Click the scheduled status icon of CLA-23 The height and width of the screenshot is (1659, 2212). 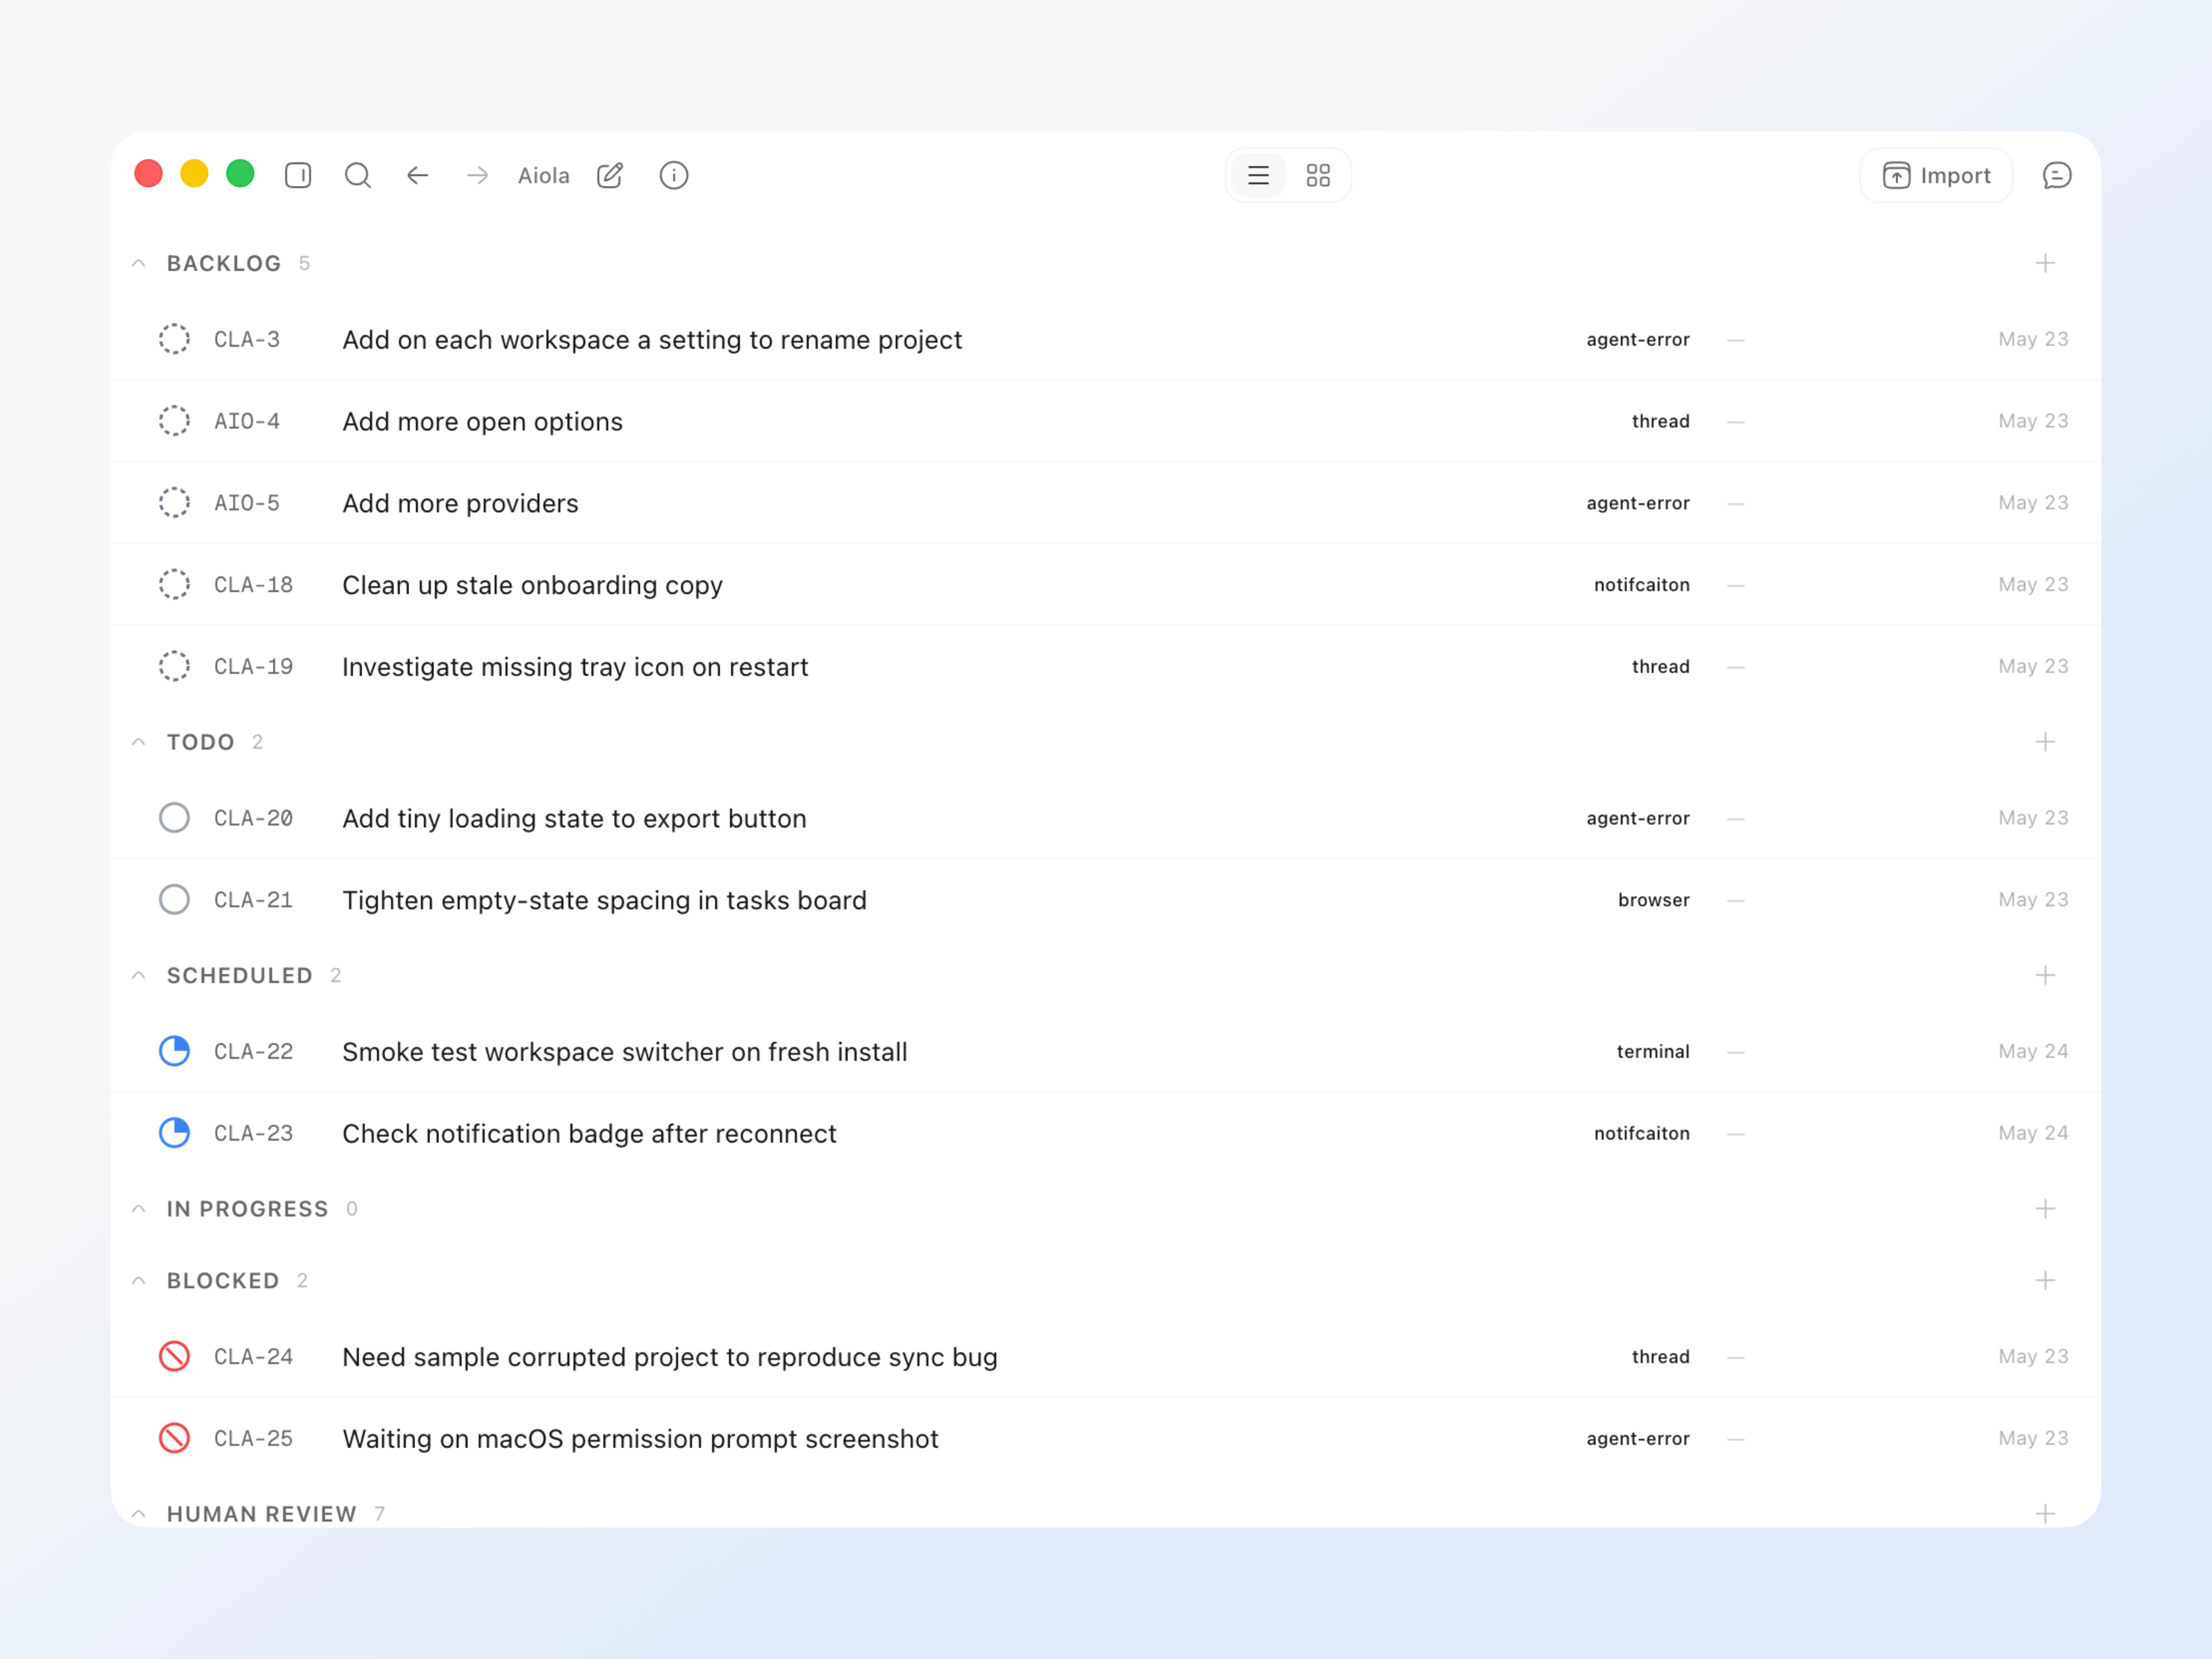(174, 1133)
